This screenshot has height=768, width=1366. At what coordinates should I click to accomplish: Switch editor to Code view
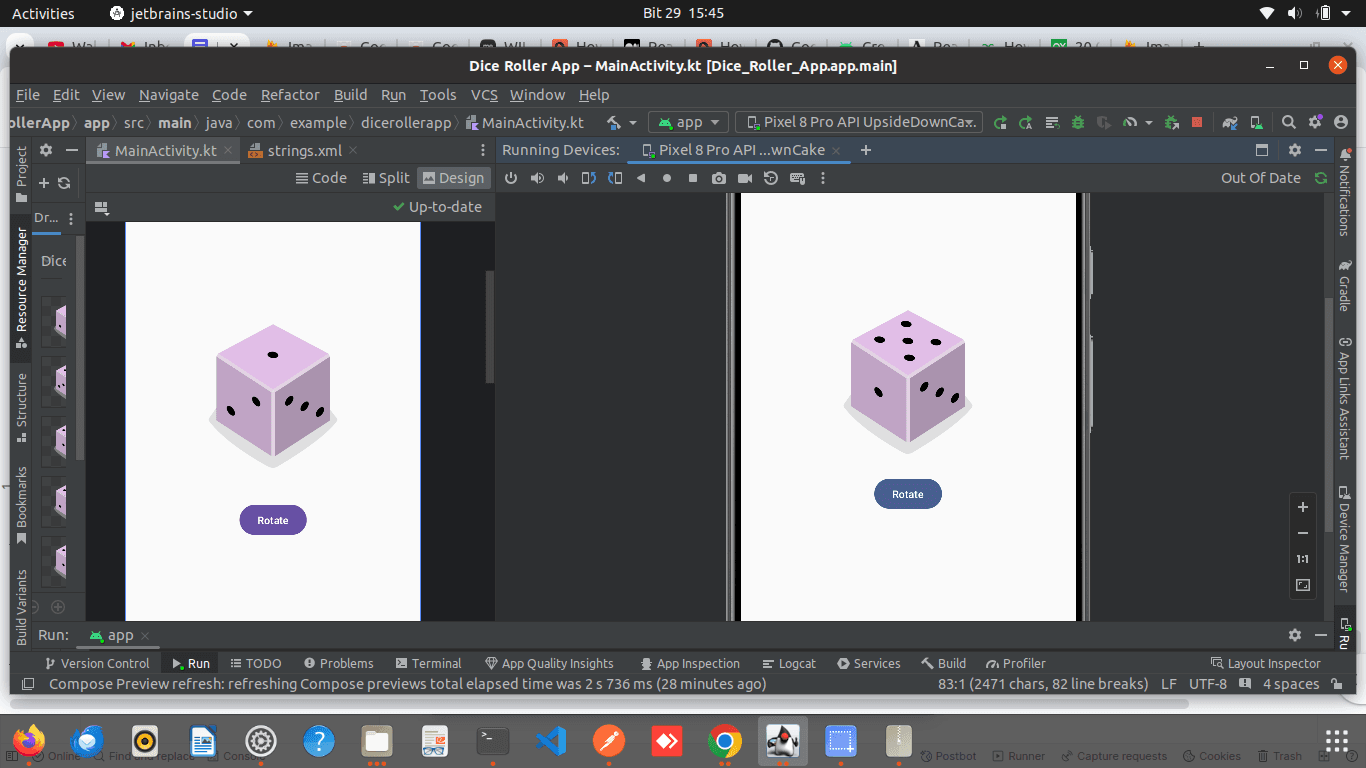(322, 178)
